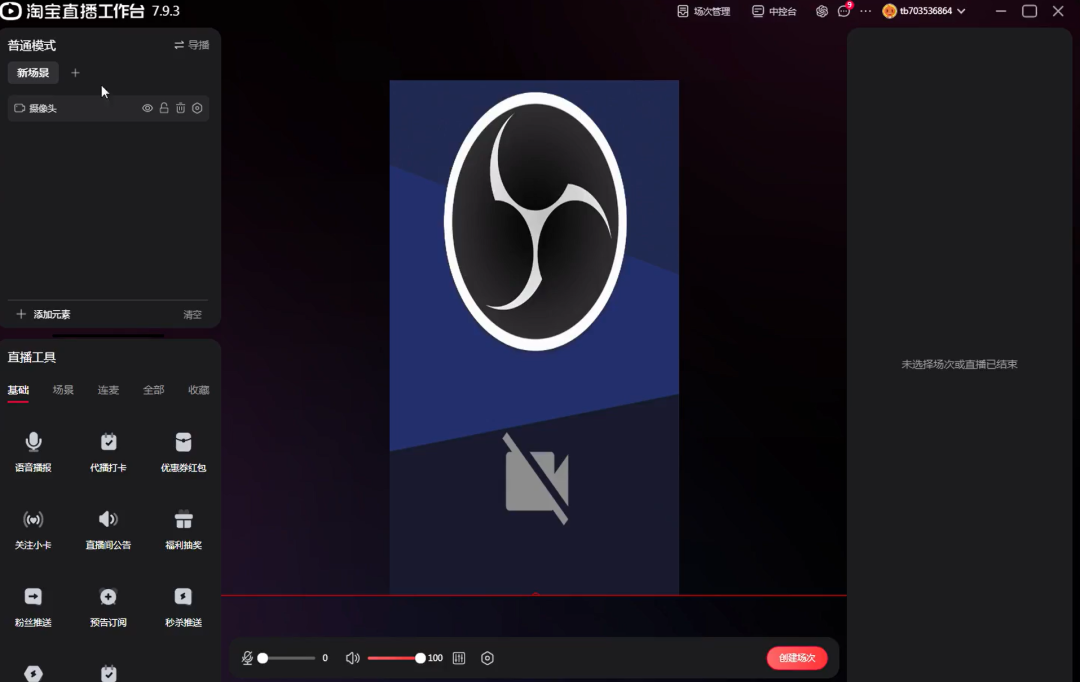
Task: Switch to the 收藏 tools tab
Action: (198, 390)
